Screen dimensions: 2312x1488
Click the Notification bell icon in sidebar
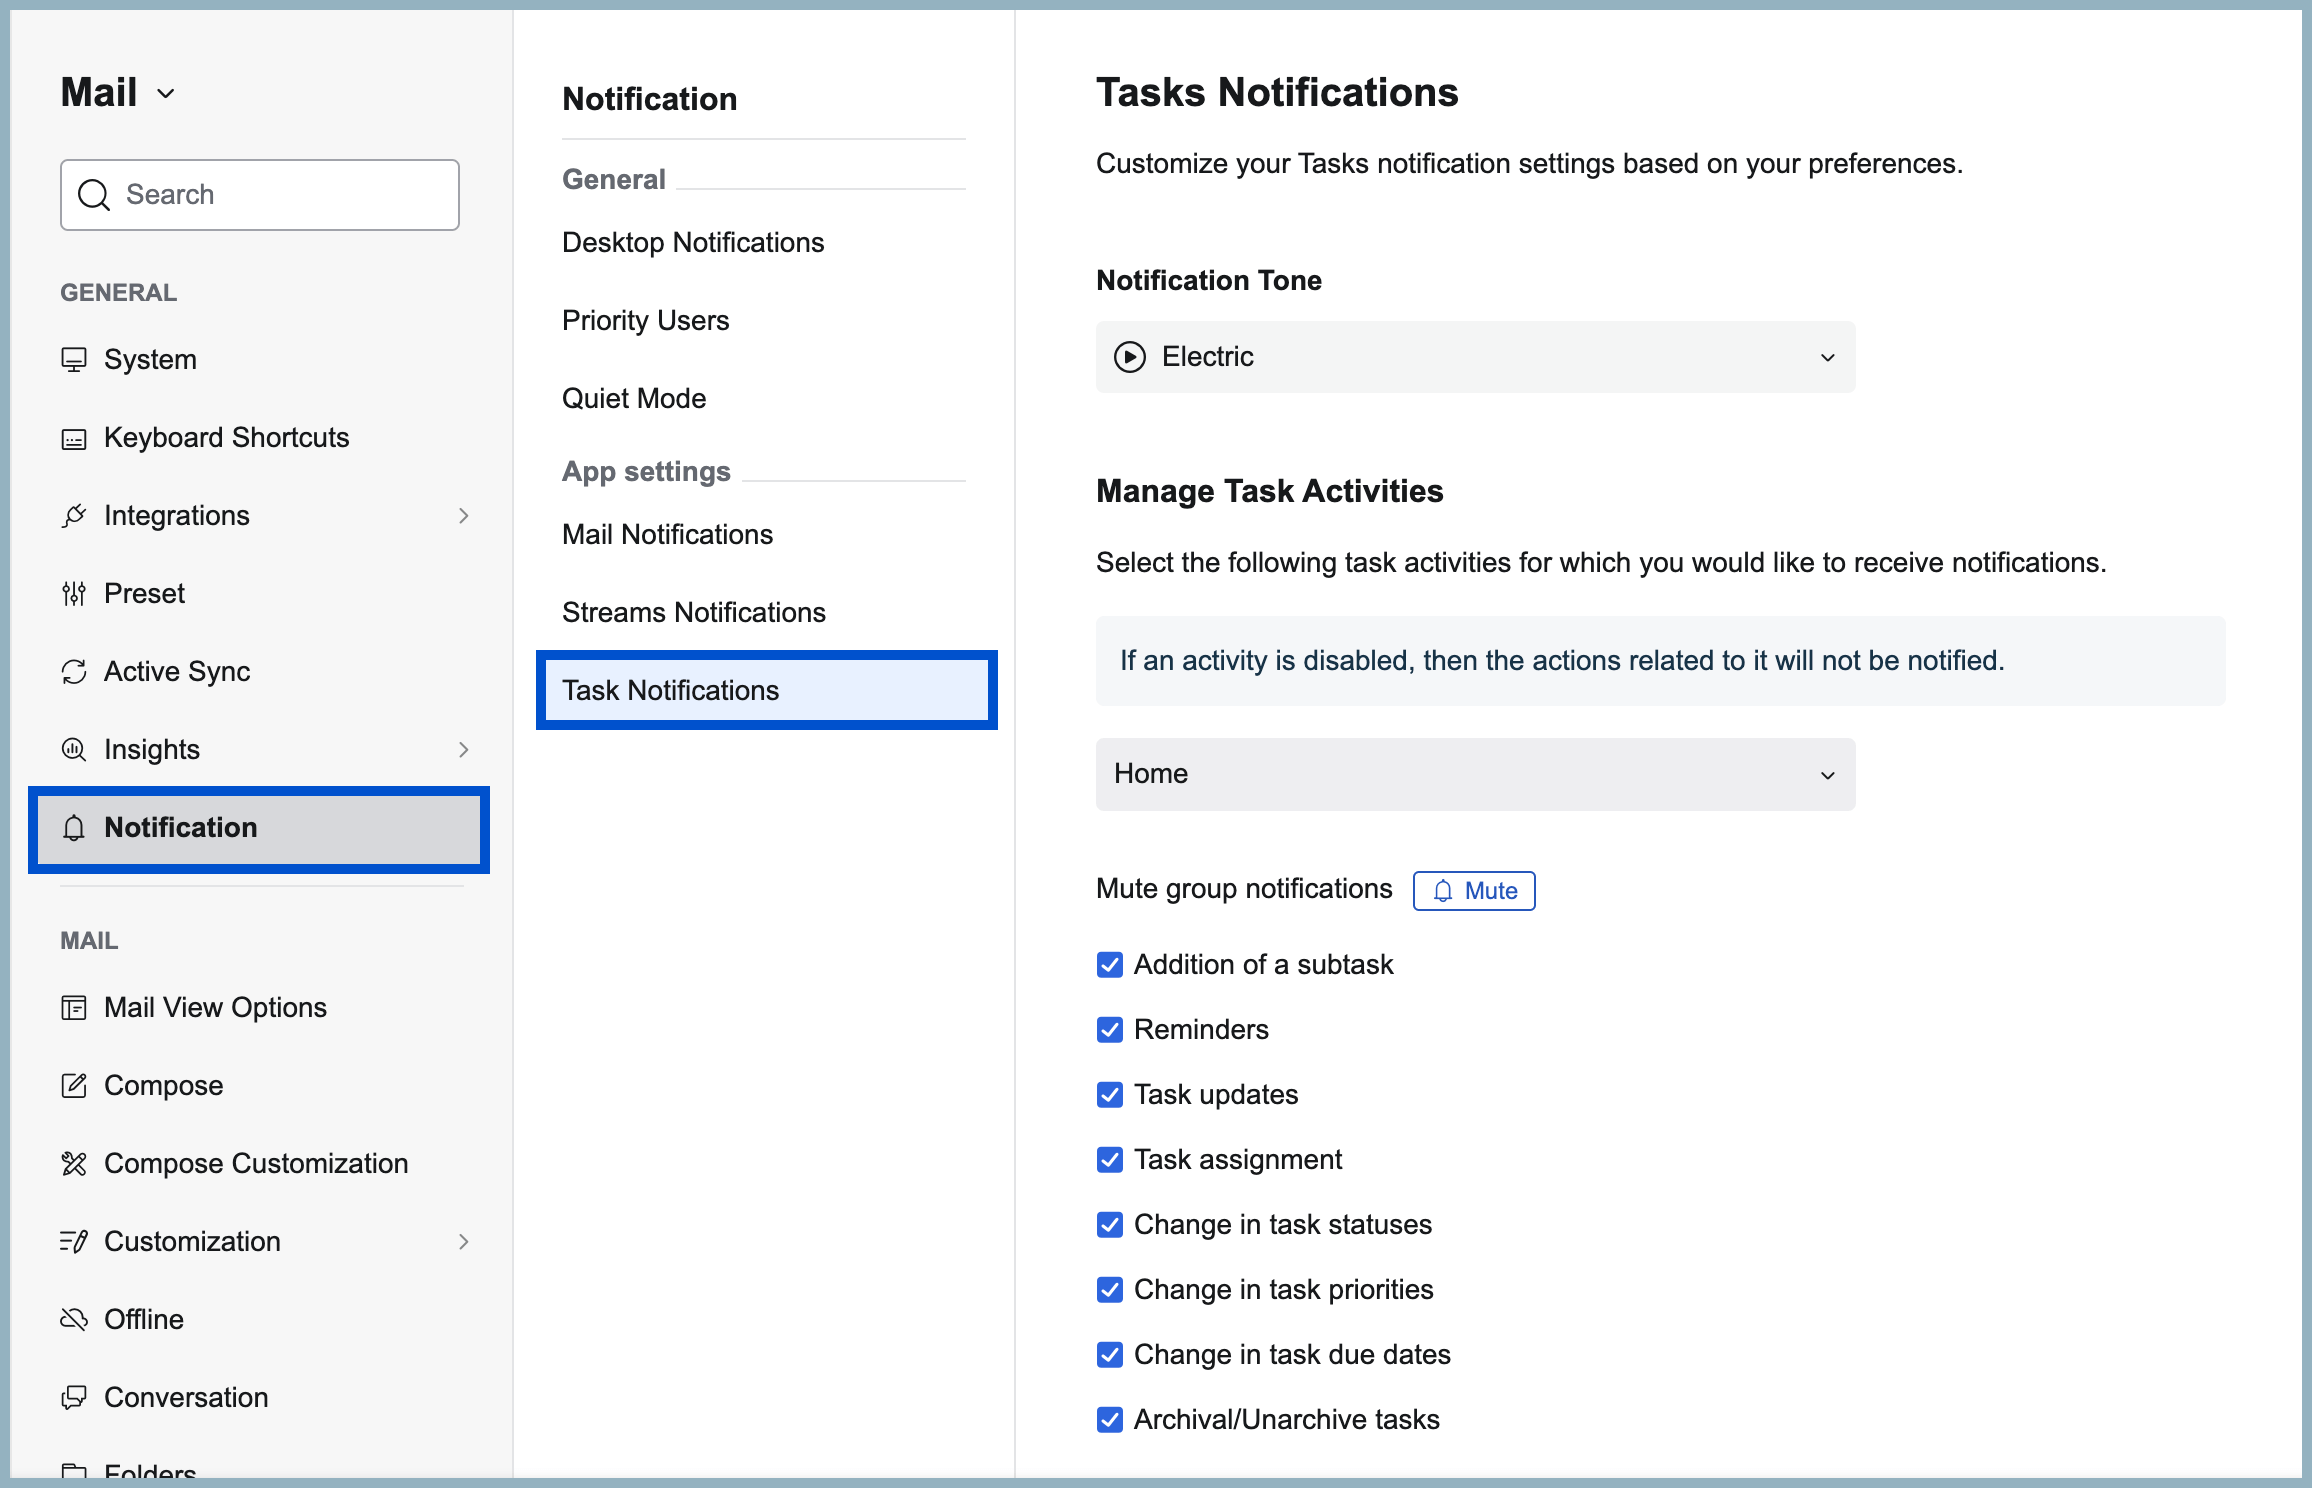click(74, 828)
